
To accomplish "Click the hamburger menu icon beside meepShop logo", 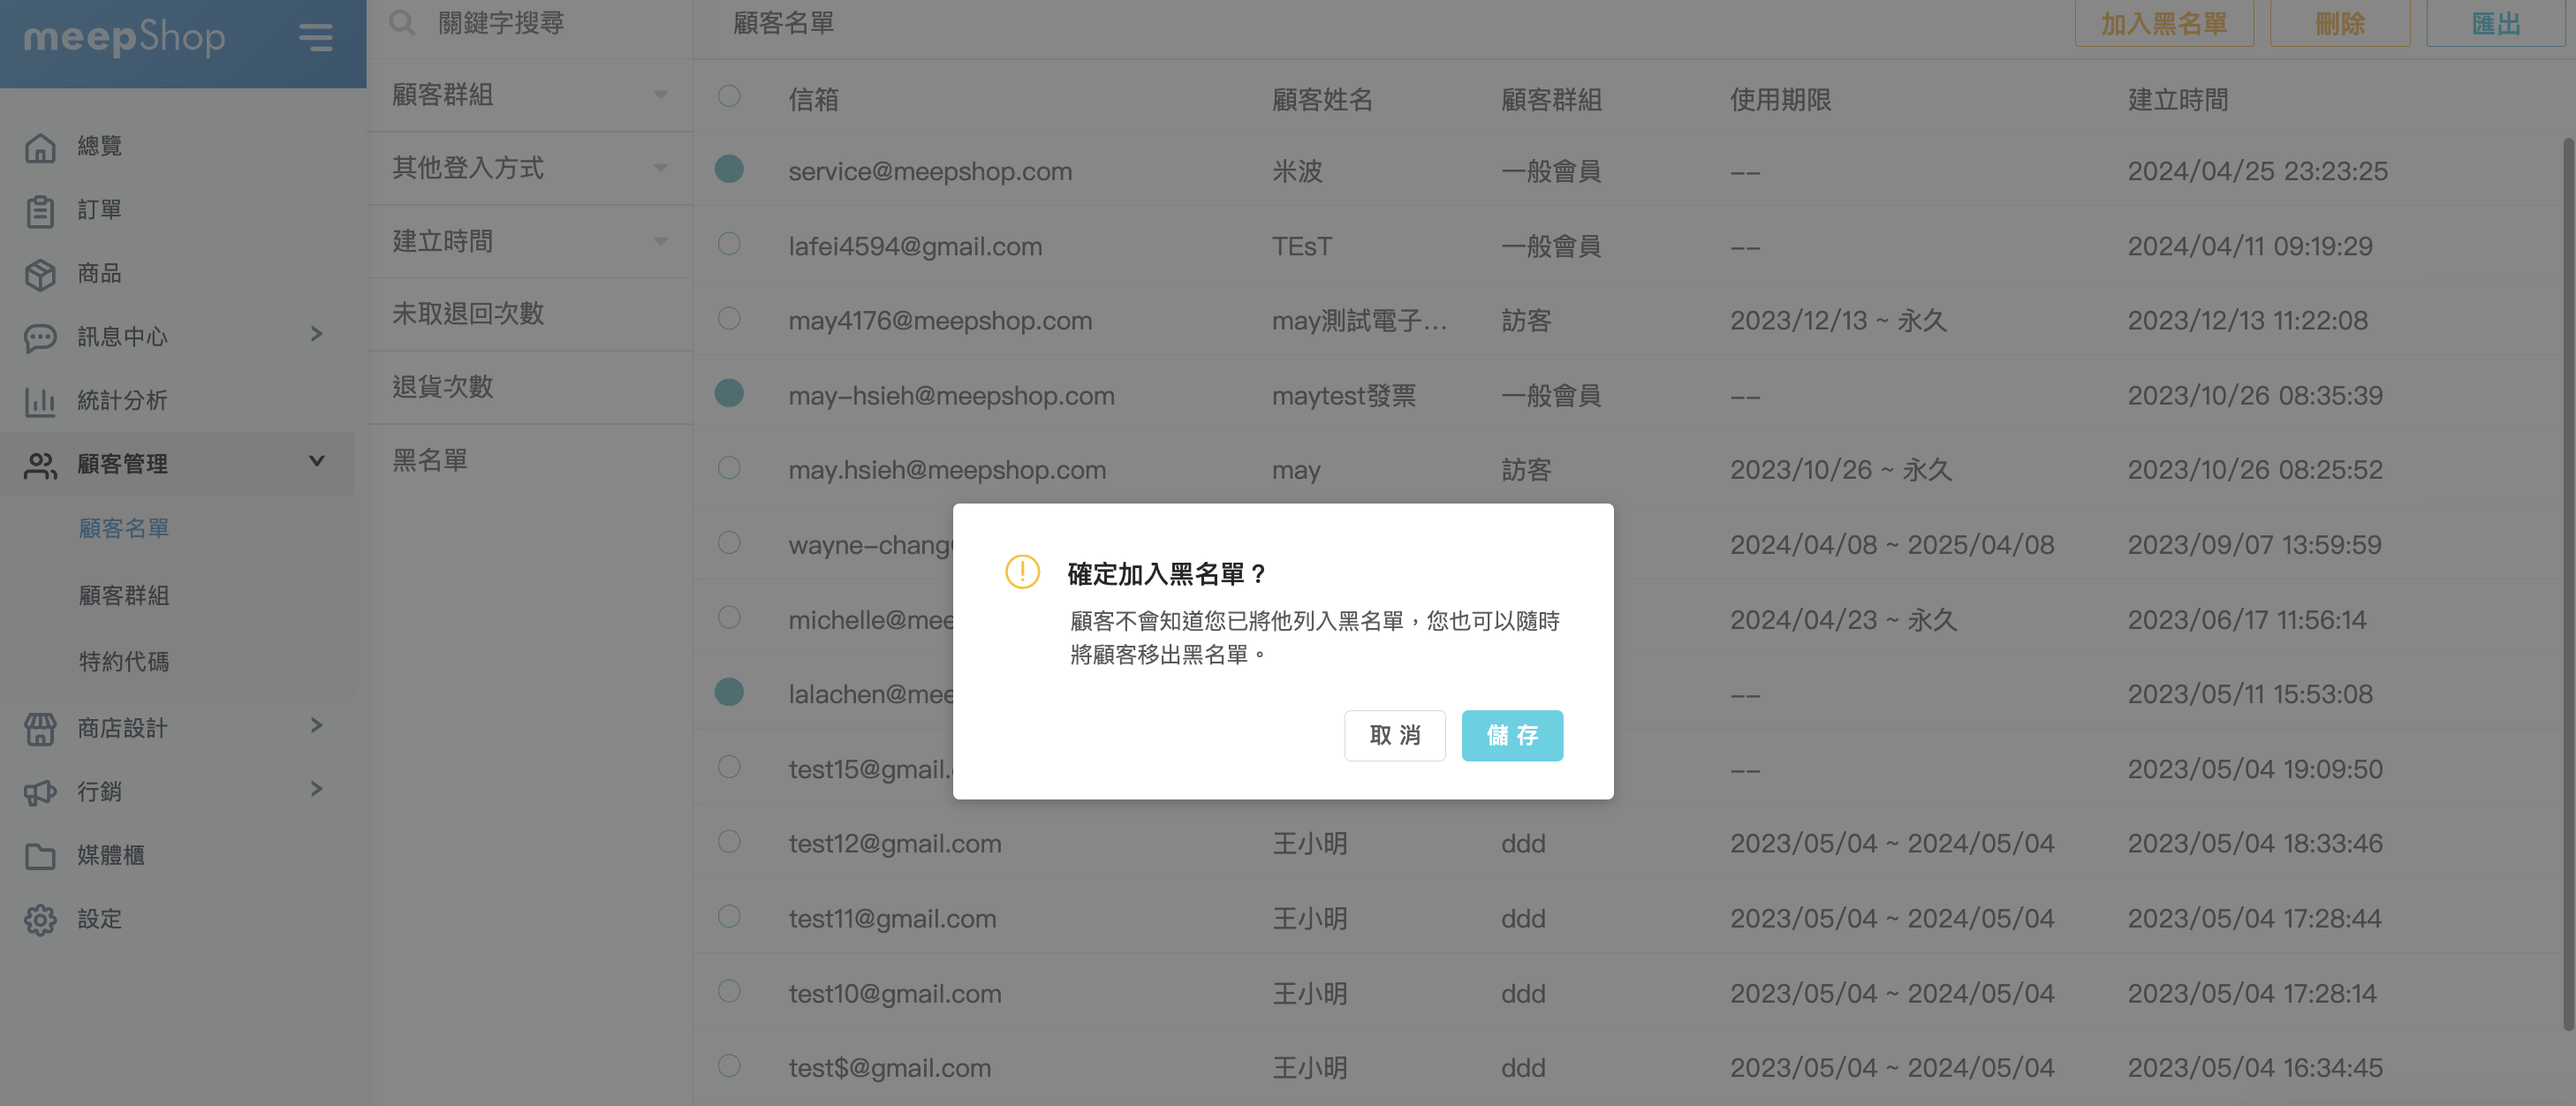I will pos(315,38).
